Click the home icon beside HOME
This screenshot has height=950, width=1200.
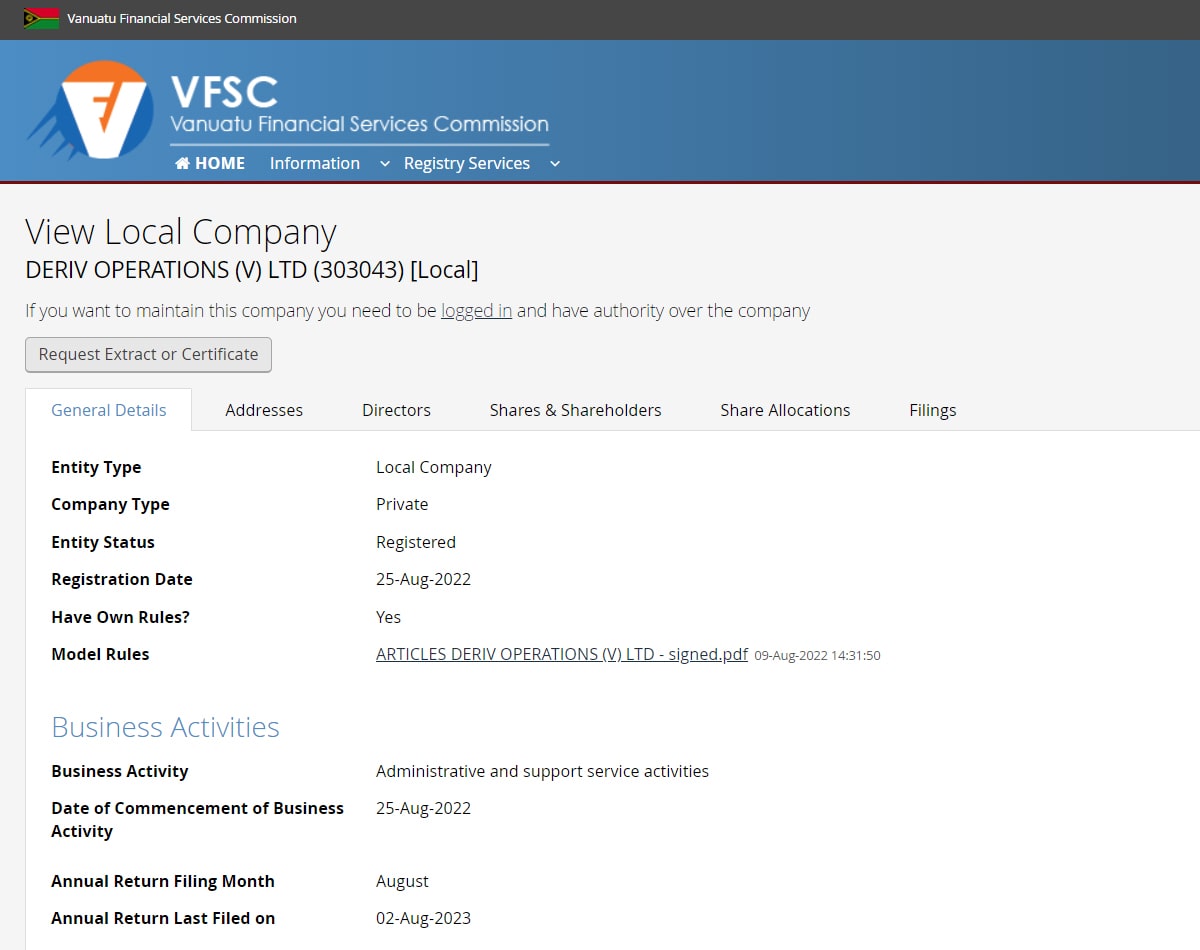182,163
